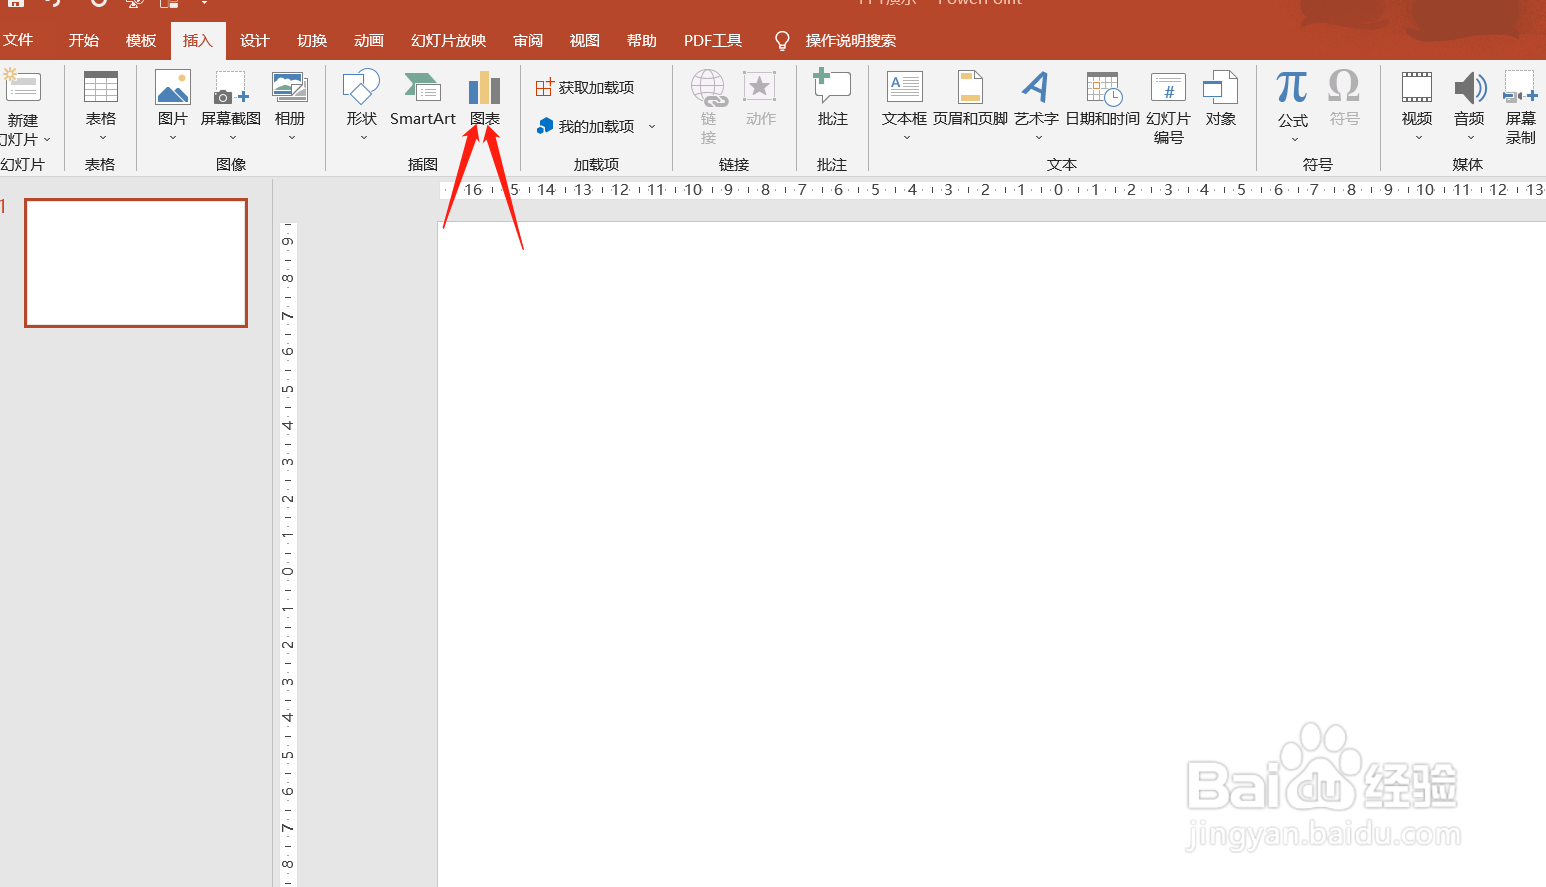
Task: Select slide 1 thumbnail
Action: tap(136, 263)
